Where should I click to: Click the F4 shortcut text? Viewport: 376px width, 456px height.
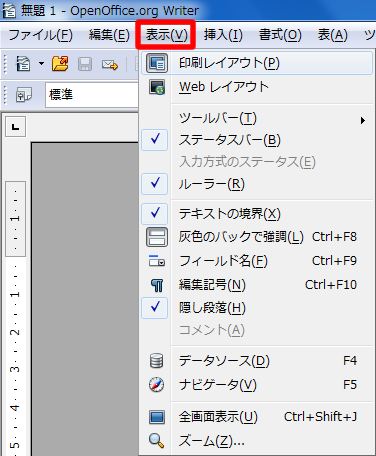tap(350, 361)
